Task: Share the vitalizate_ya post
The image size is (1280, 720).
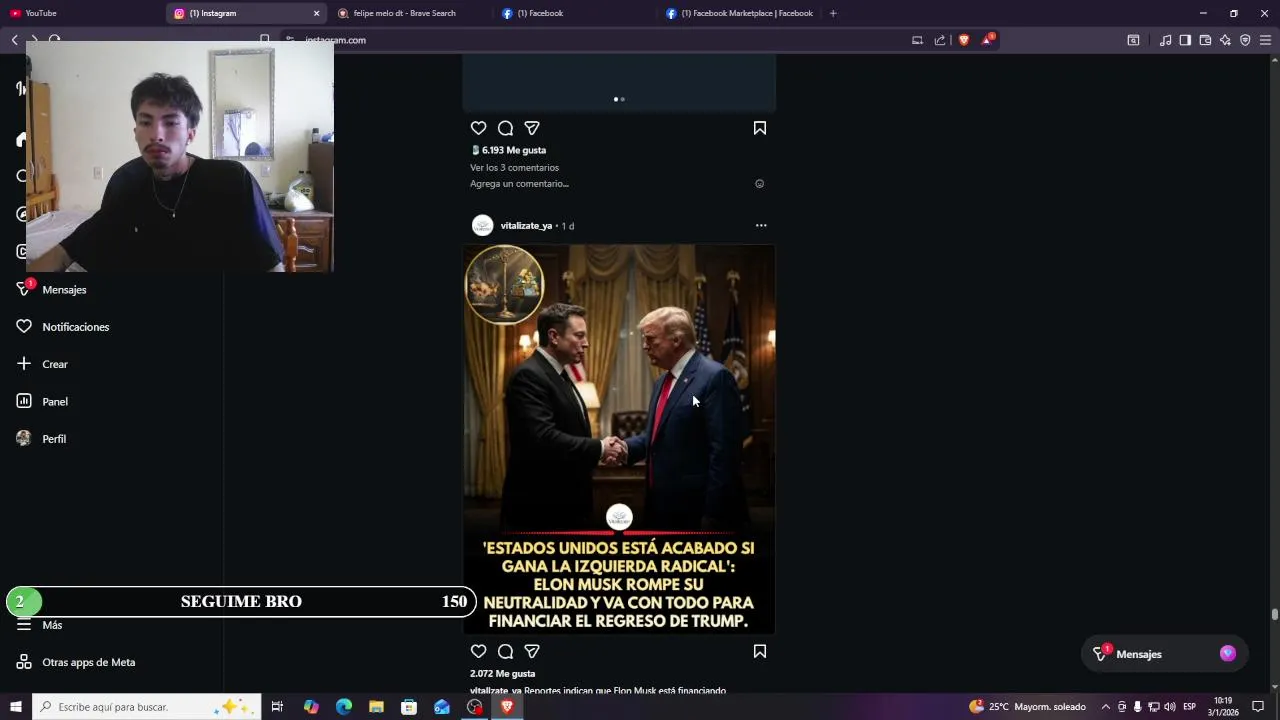Action: coord(532,651)
